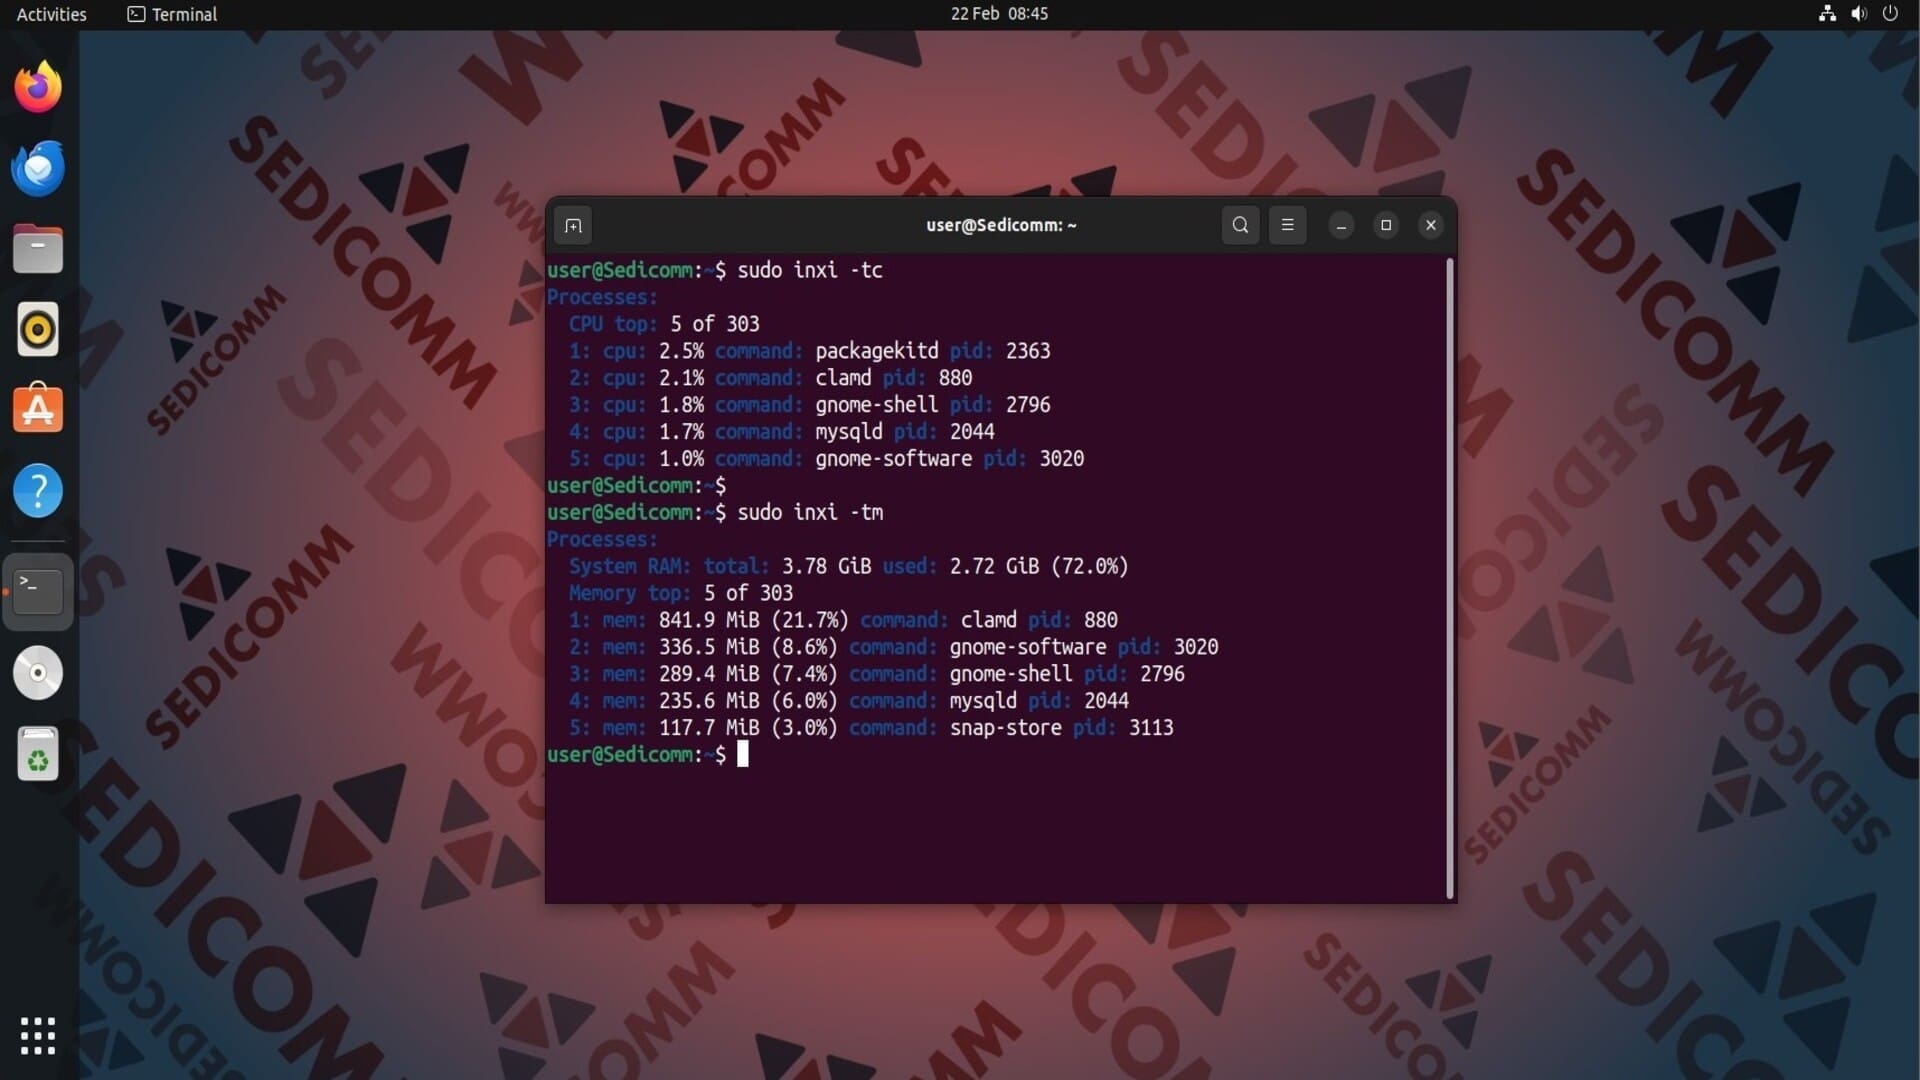Open the terminal hamburger menu
Image resolution: width=1920 pixels, height=1080 pixels.
point(1287,225)
